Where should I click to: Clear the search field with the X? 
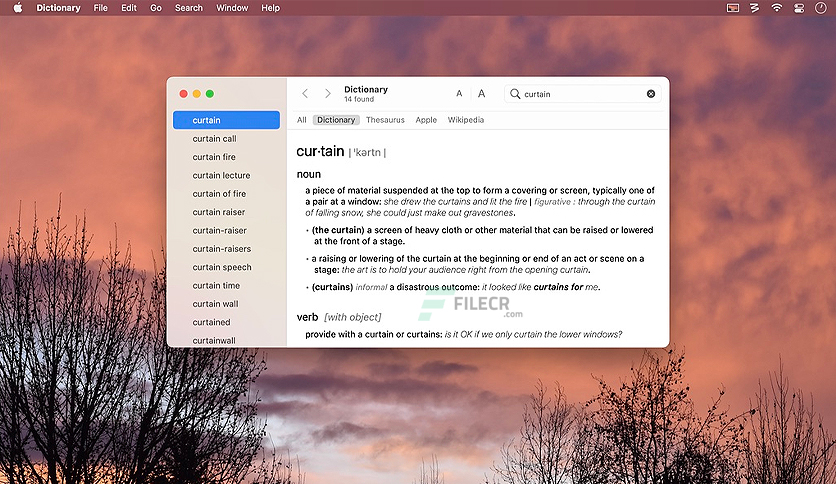651,94
